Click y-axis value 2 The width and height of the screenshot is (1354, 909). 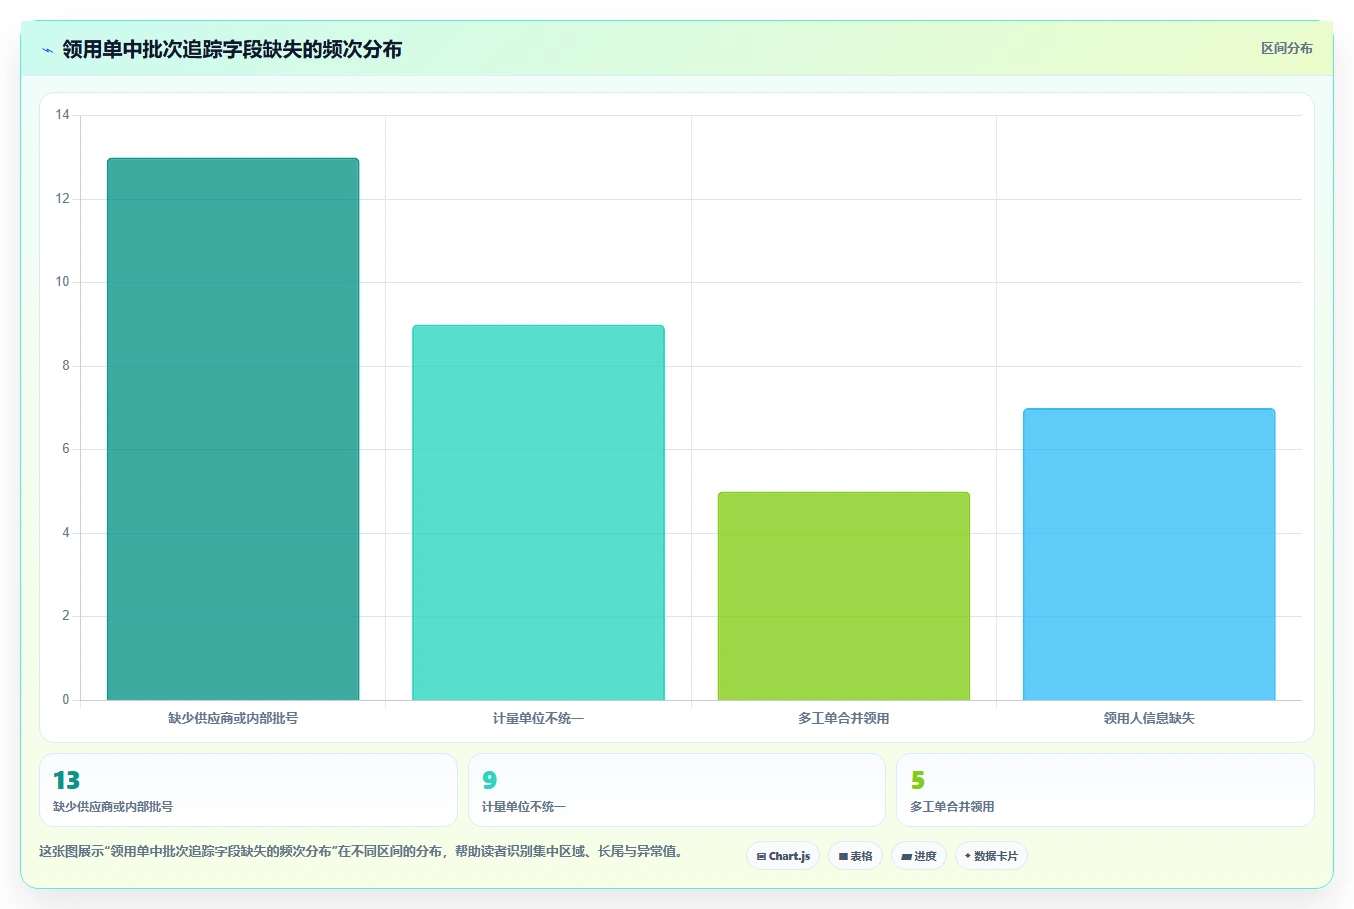(x=66, y=616)
